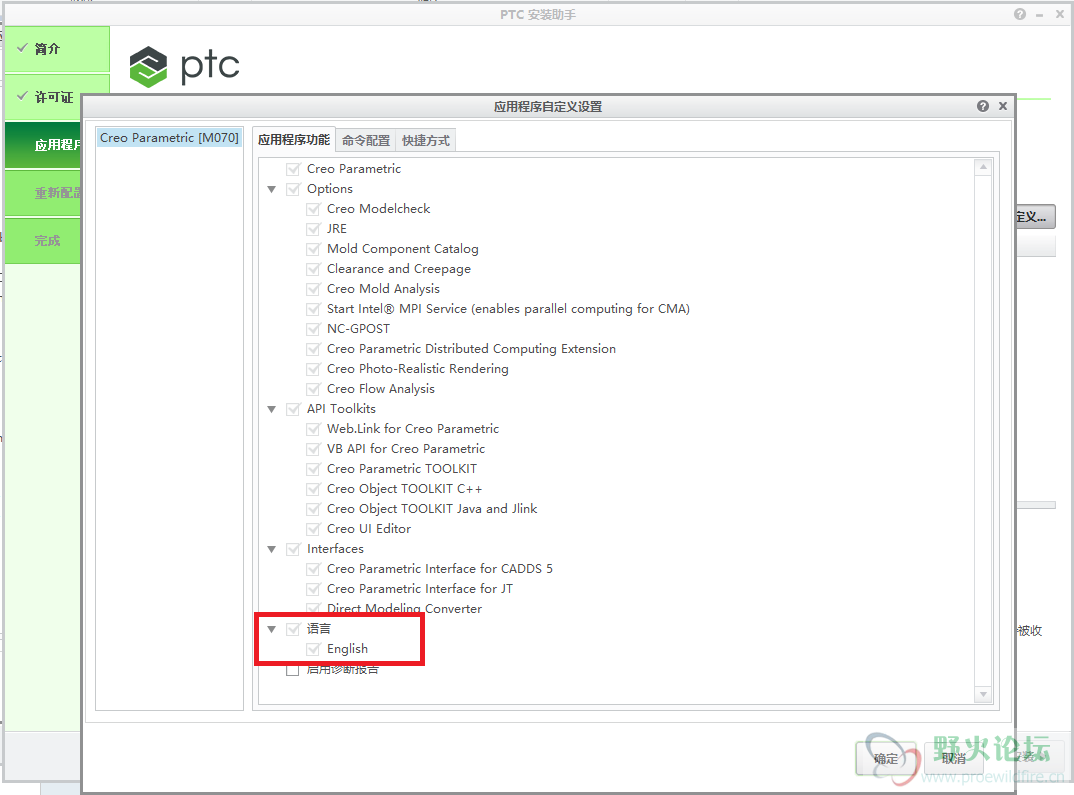Click the 确定 button

point(886,758)
